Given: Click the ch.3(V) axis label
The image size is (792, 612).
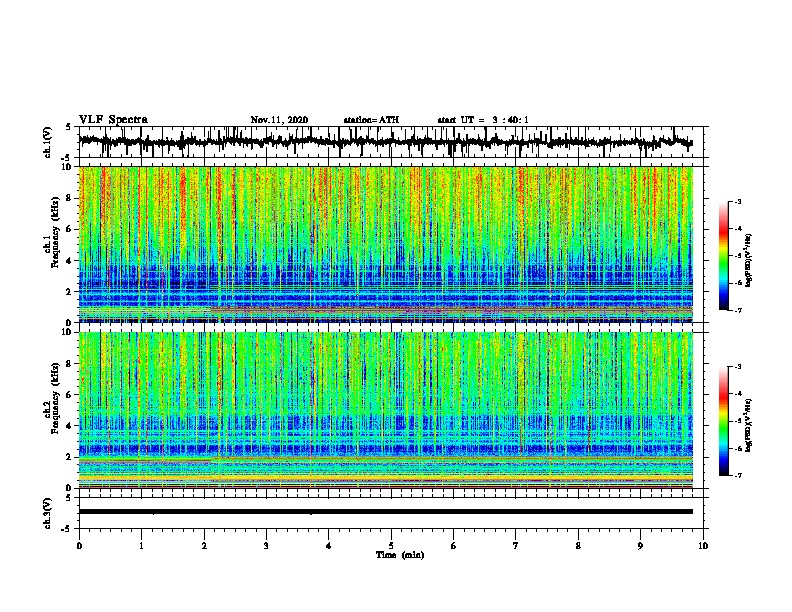Looking at the screenshot, I should pyautogui.click(x=48, y=513).
